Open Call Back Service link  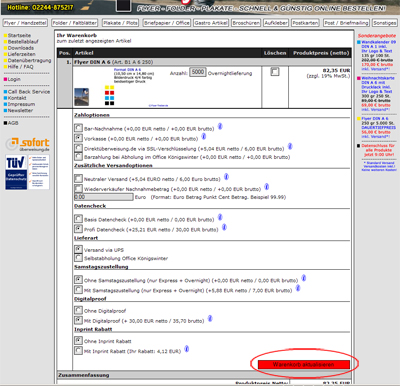pyautogui.click(x=29, y=92)
